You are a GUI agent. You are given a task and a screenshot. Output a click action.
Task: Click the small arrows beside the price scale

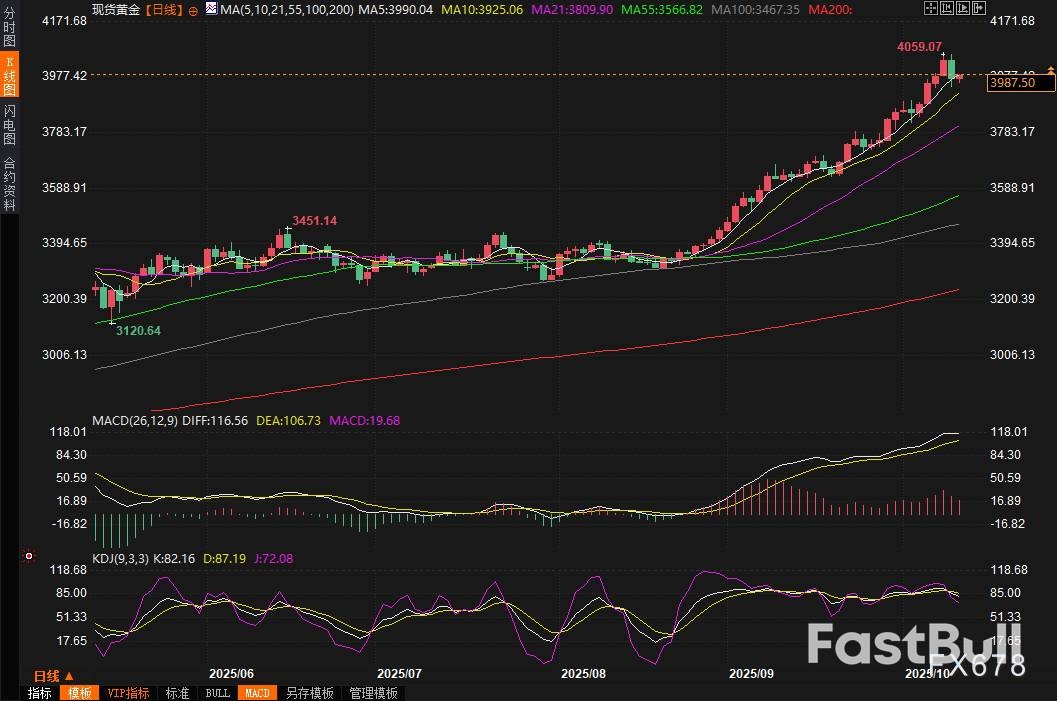pos(1050,70)
